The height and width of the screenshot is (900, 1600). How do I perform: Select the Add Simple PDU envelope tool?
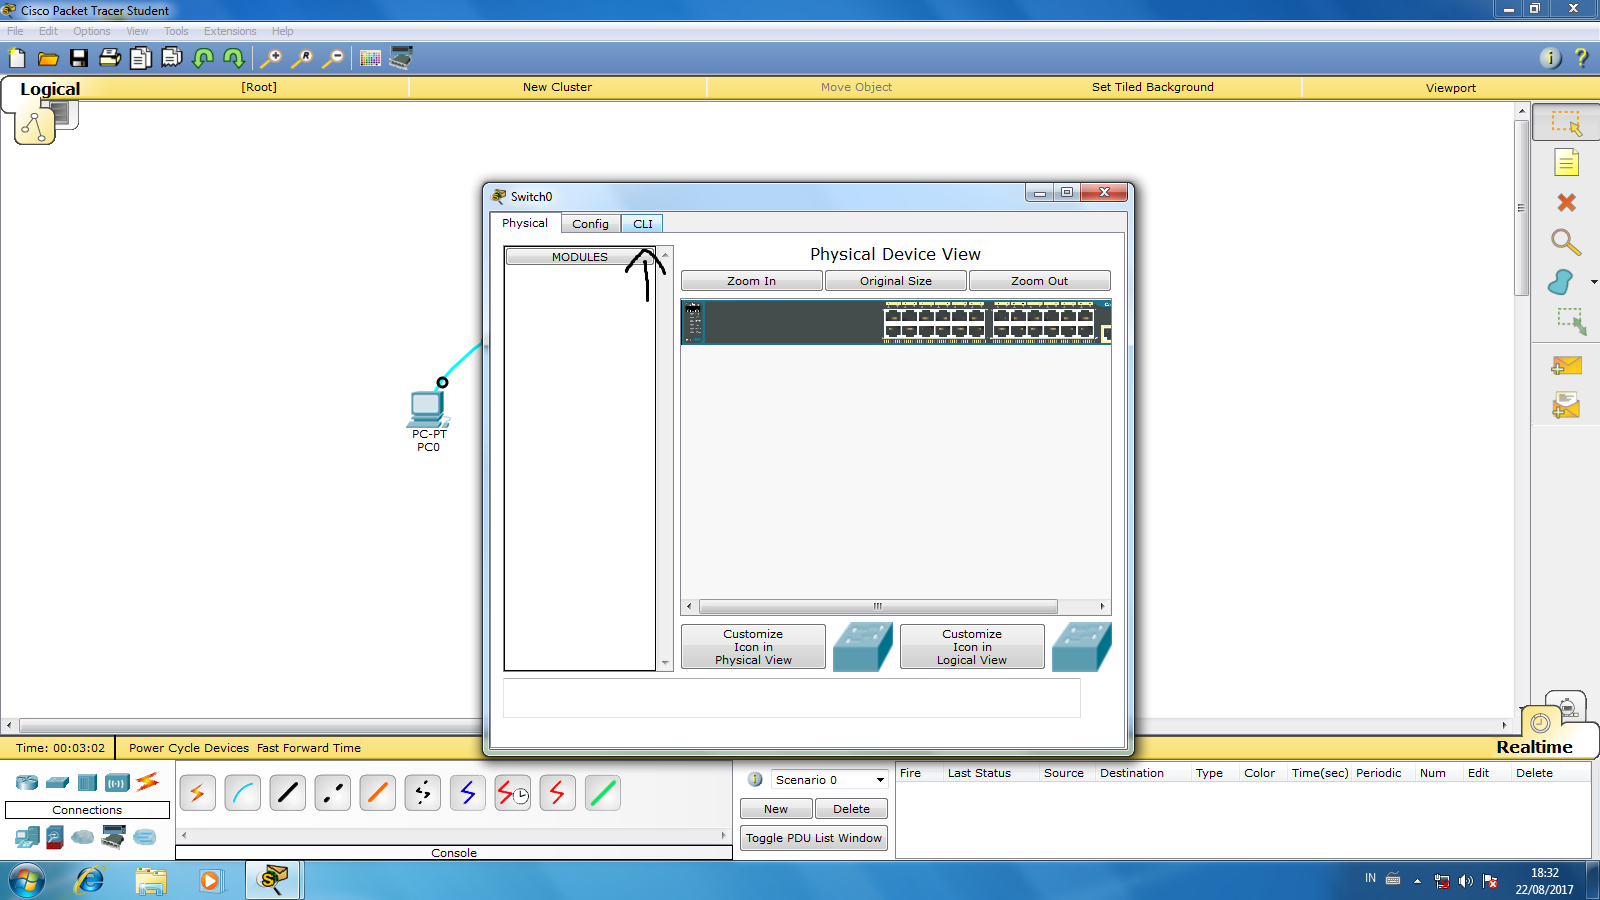coord(1565,365)
